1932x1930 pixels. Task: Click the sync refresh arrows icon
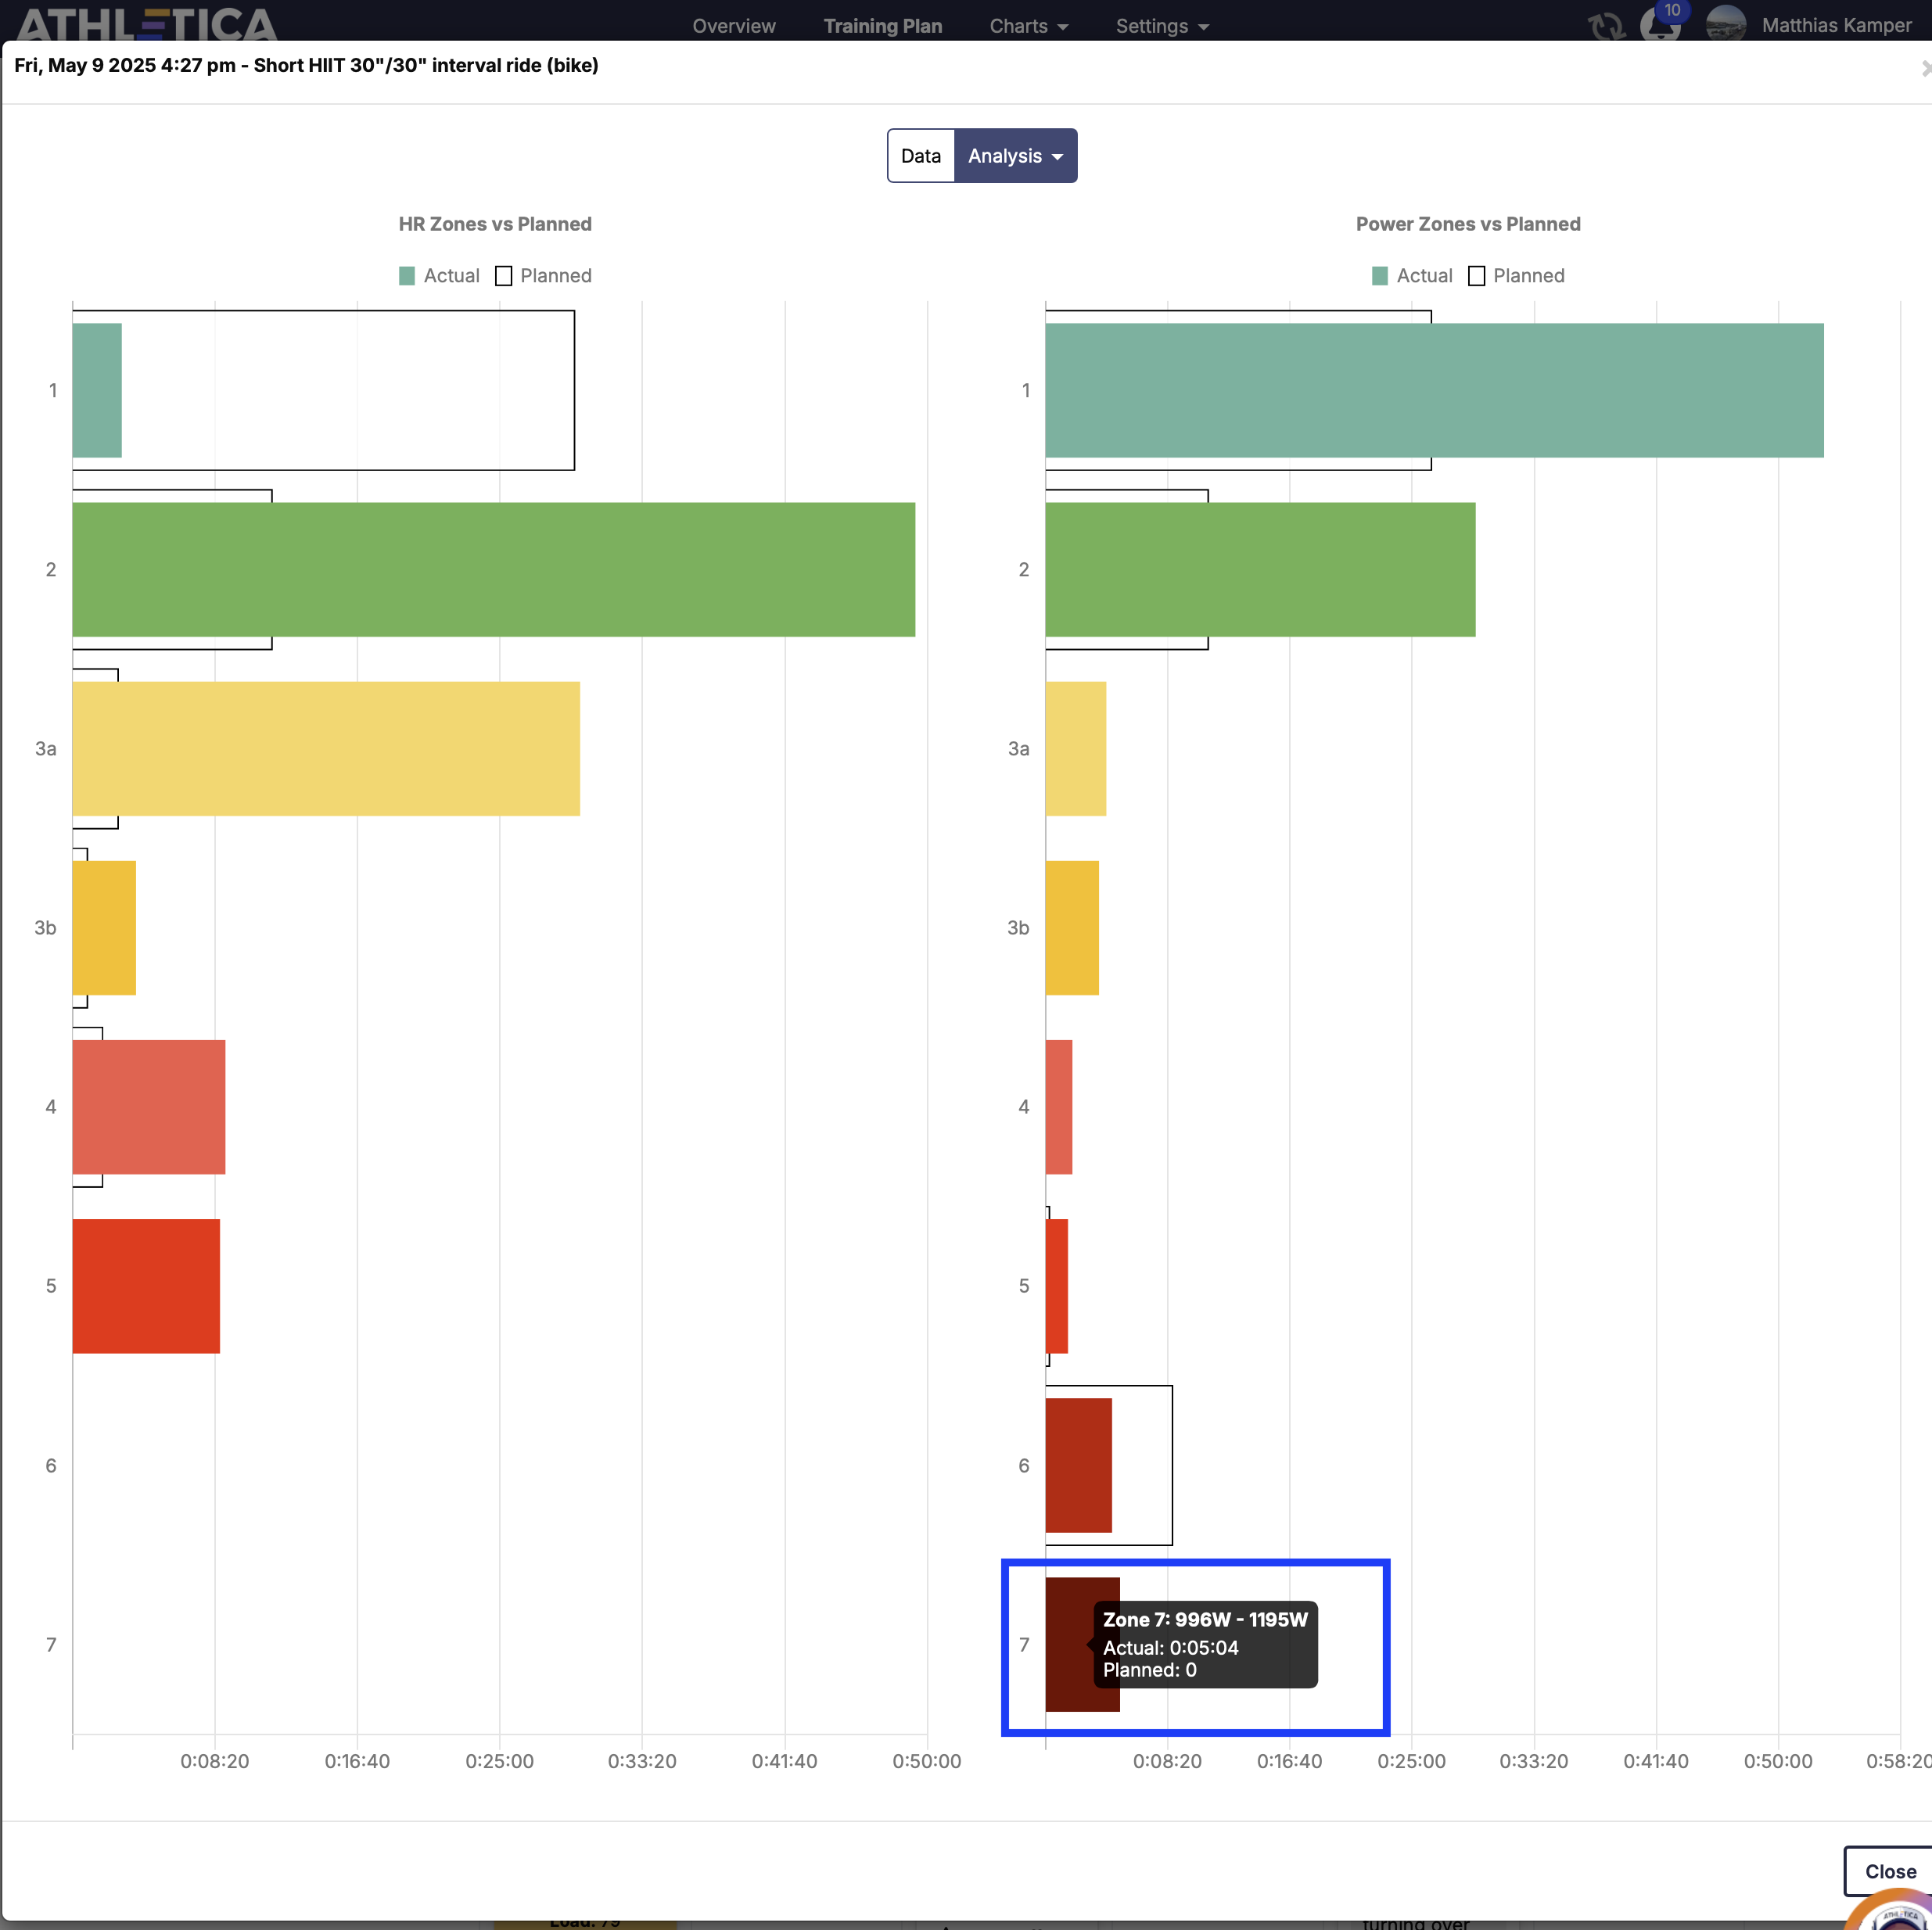tap(1606, 25)
